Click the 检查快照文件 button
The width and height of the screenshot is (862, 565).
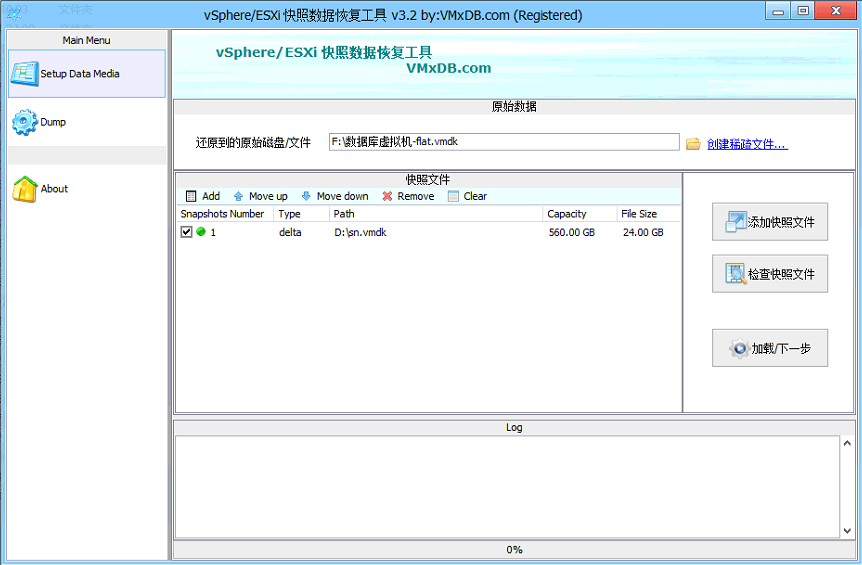tap(770, 273)
